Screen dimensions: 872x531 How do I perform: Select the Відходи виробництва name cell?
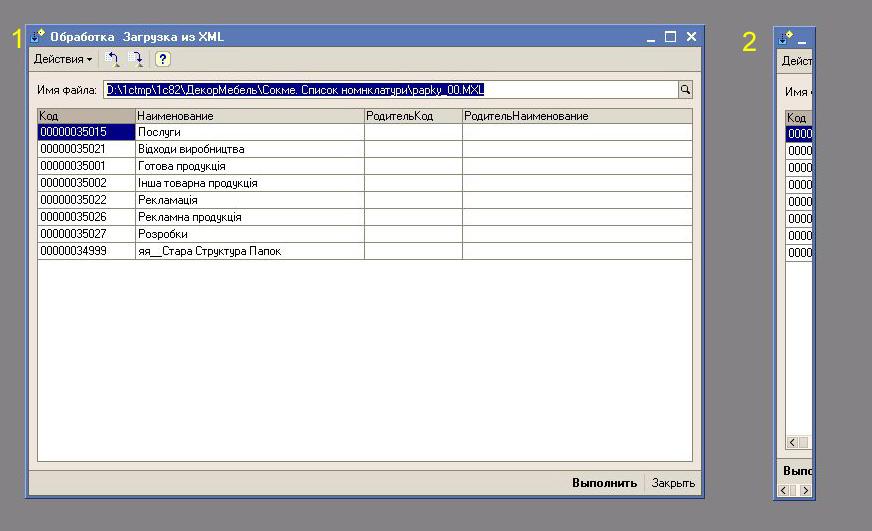coord(250,149)
